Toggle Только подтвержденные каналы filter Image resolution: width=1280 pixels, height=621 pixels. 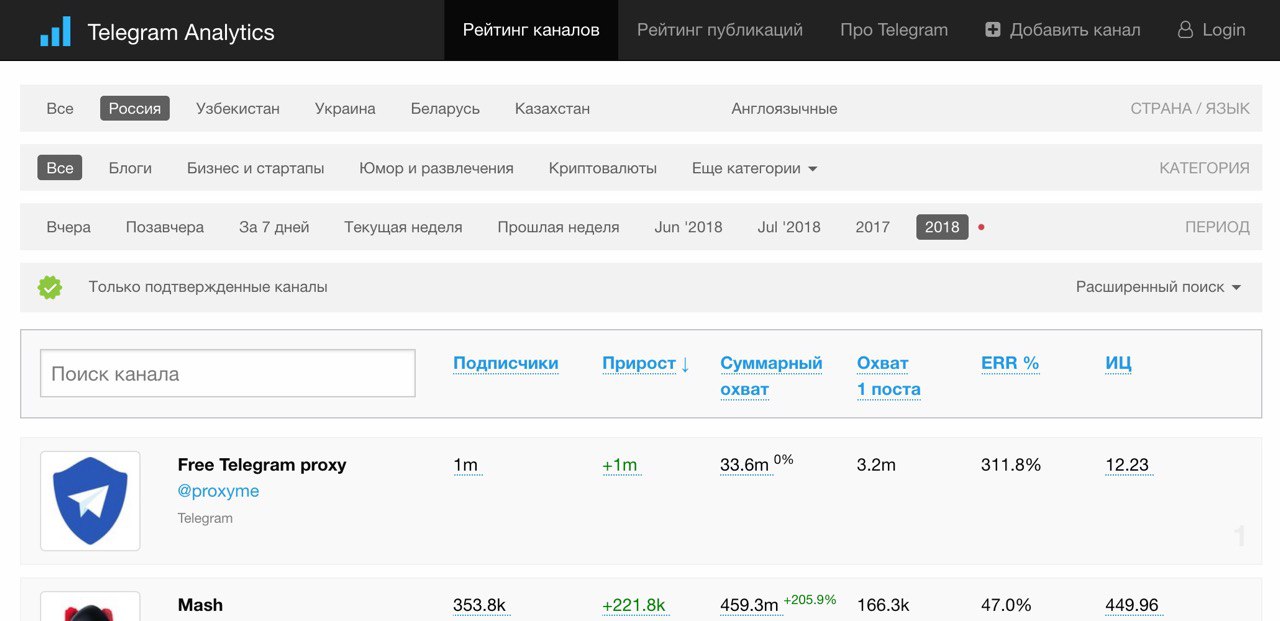click(x=208, y=287)
